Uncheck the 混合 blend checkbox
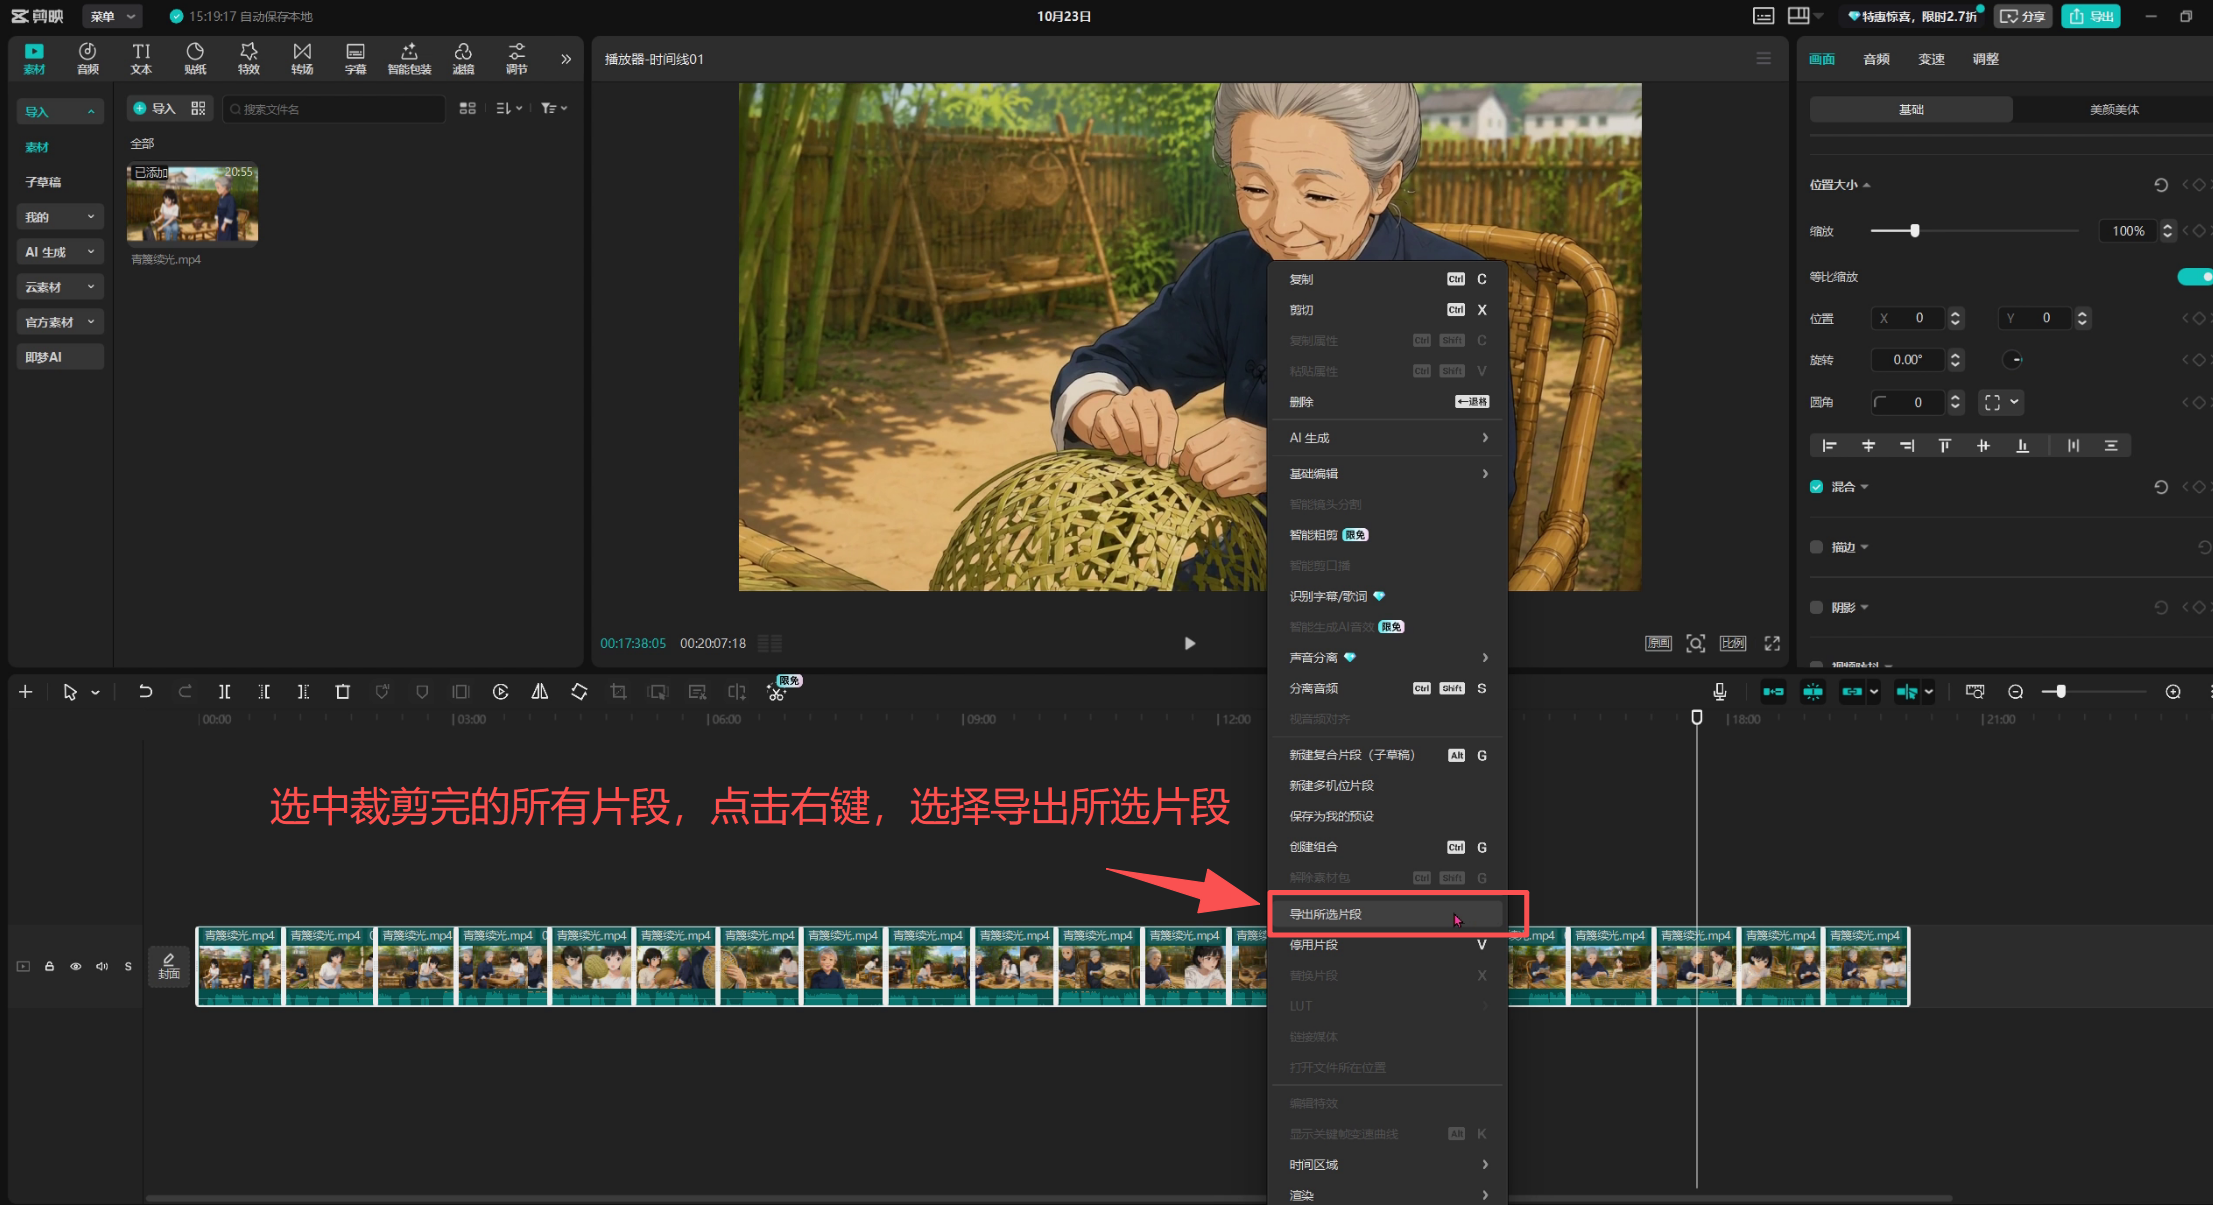The width and height of the screenshot is (2213, 1205). 1816,487
